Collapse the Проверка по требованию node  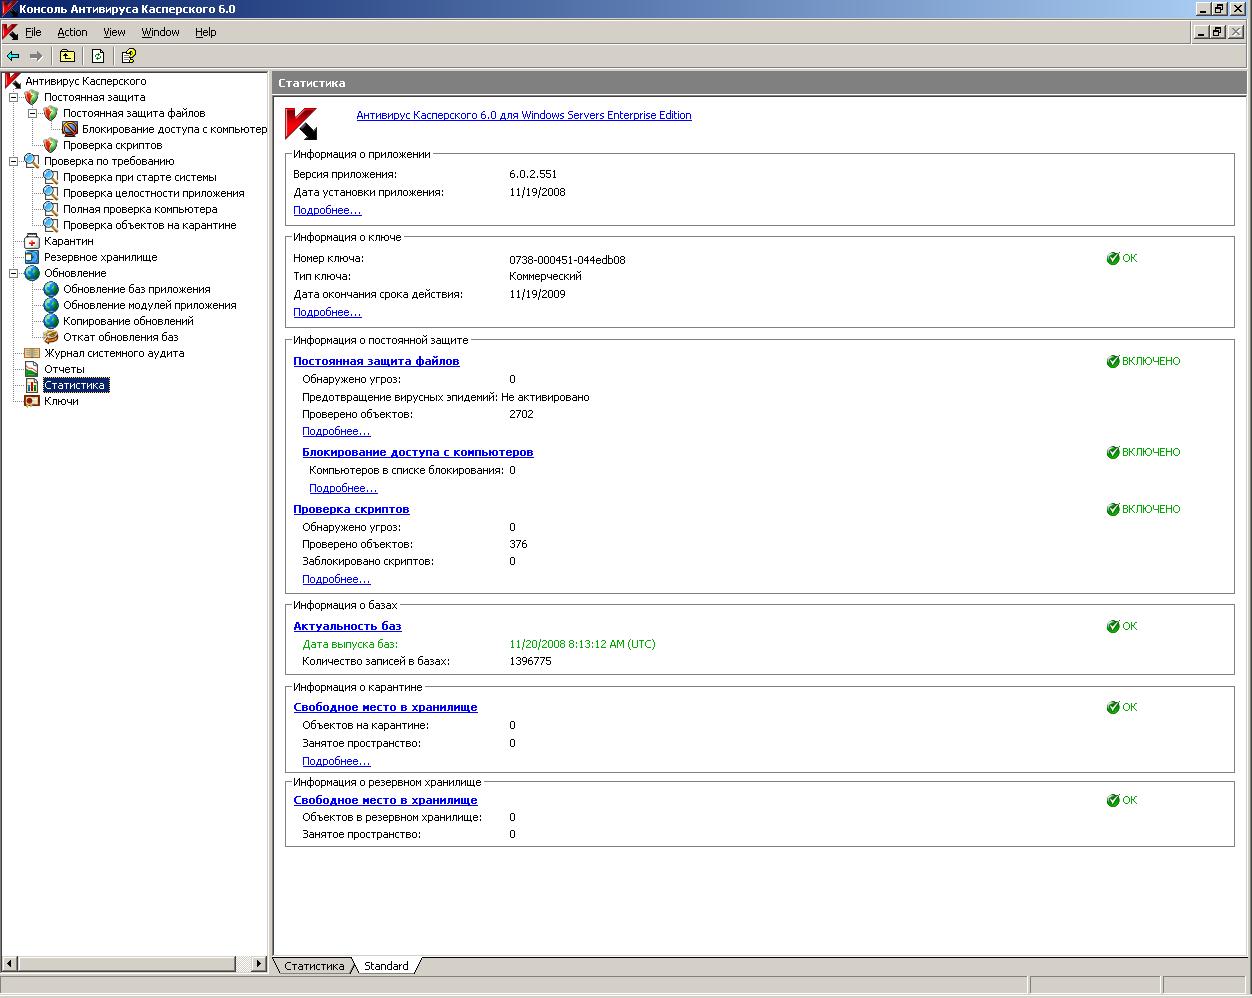[x=14, y=161]
